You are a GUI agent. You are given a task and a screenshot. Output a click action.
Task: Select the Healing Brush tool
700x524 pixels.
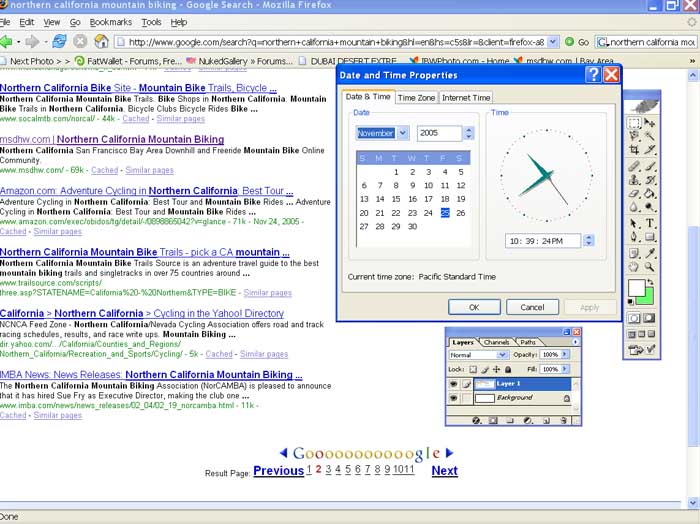(634, 166)
